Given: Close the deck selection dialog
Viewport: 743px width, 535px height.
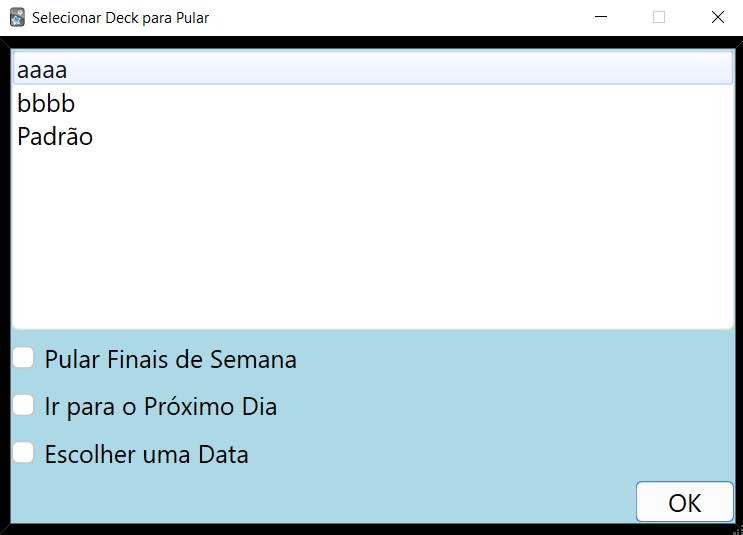Looking at the screenshot, I should (x=717, y=17).
